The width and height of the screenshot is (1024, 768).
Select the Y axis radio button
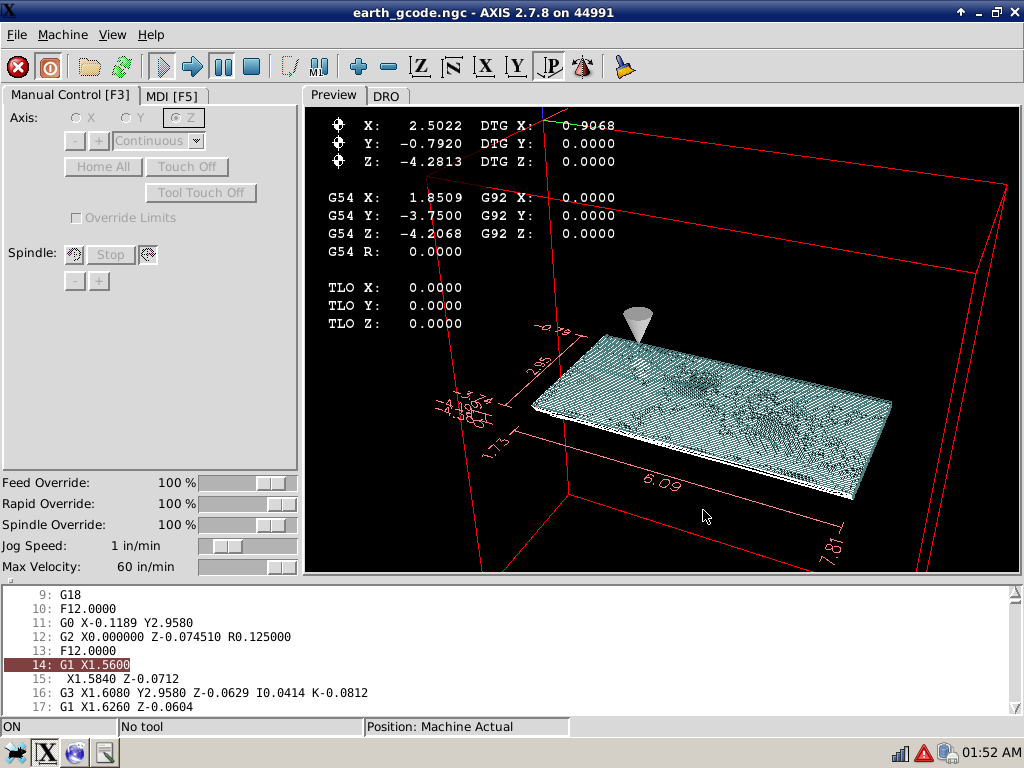[x=125, y=118]
